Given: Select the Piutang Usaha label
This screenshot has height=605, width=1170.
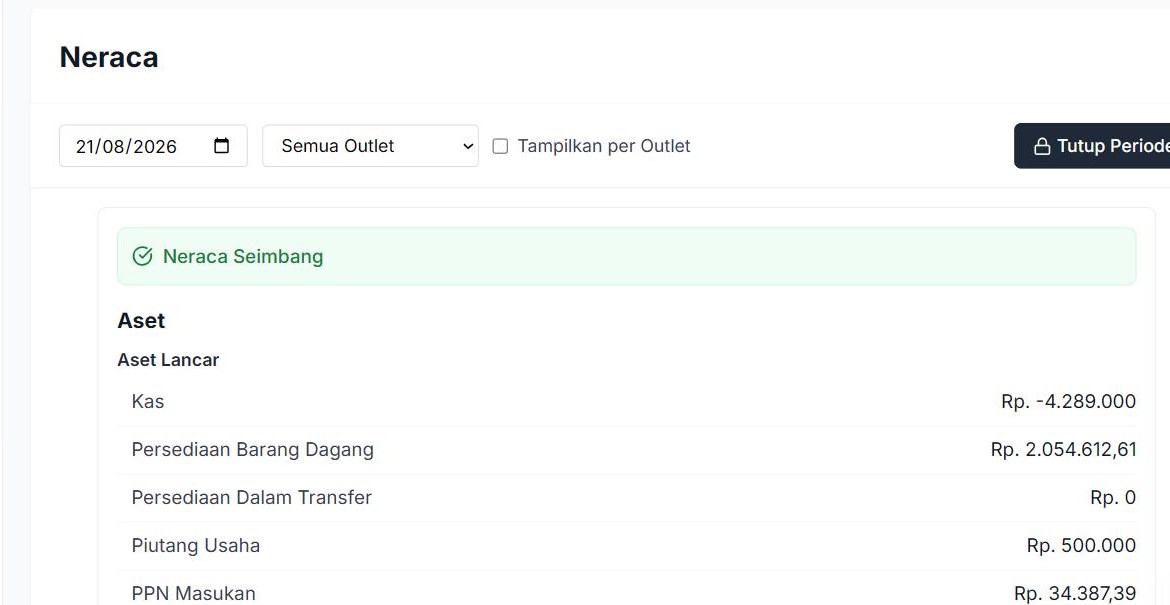Looking at the screenshot, I should tap(195, 545).
